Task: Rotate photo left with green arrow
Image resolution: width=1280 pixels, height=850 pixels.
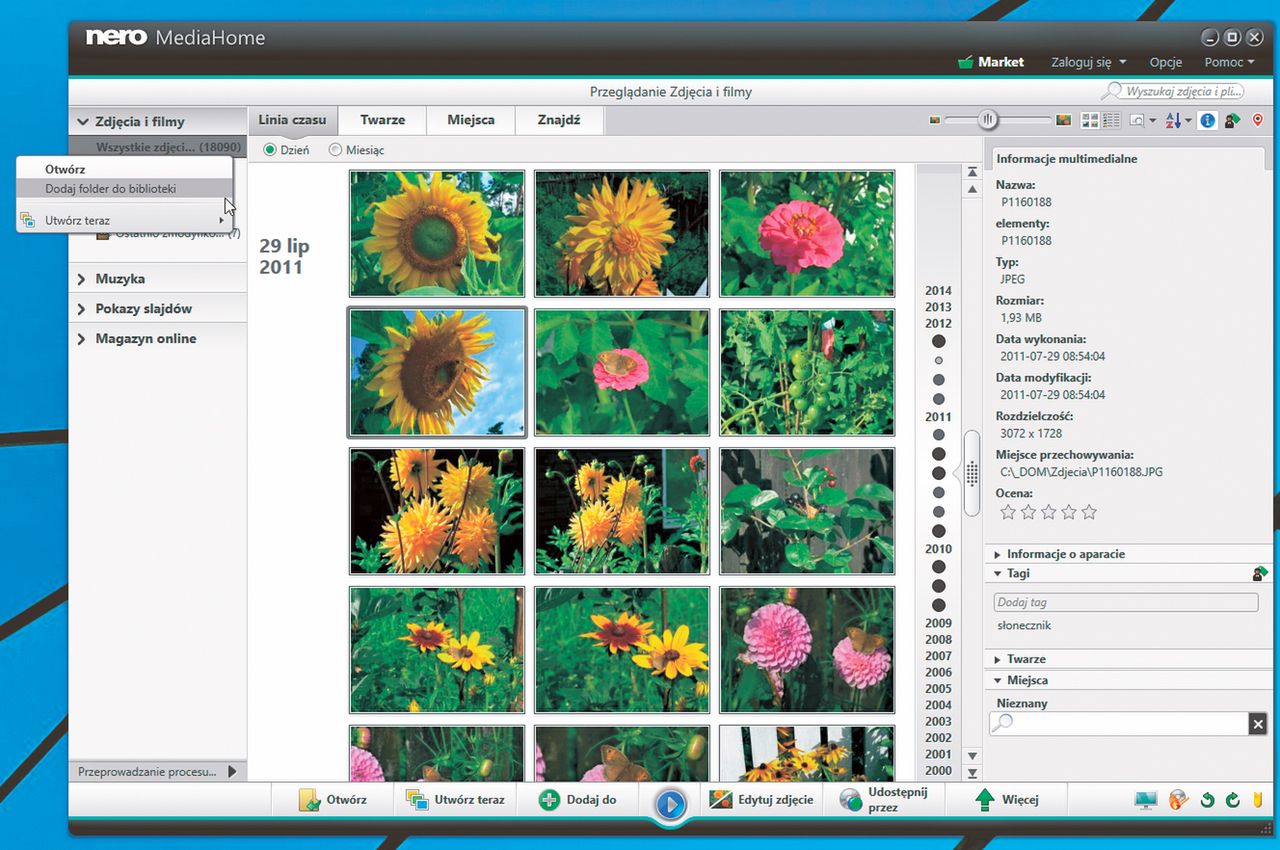Action: pyautogui.click(x=1208, y=800)
